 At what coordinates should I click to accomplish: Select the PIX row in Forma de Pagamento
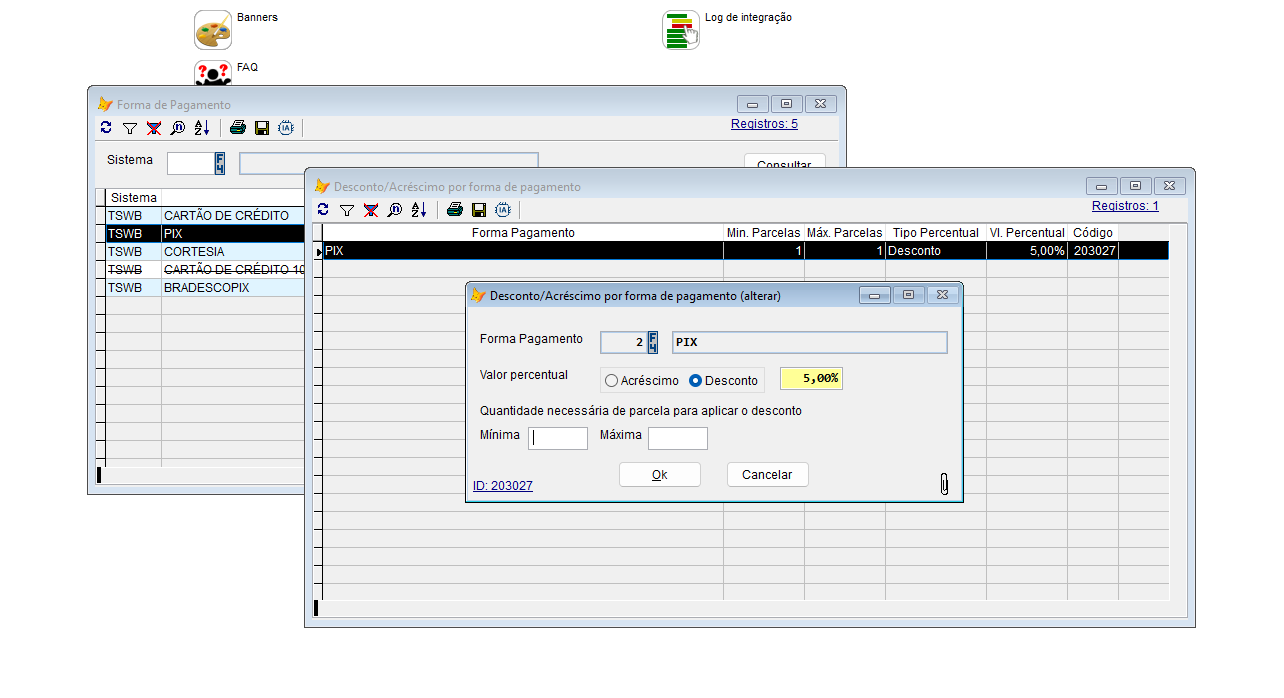[205, 233]
